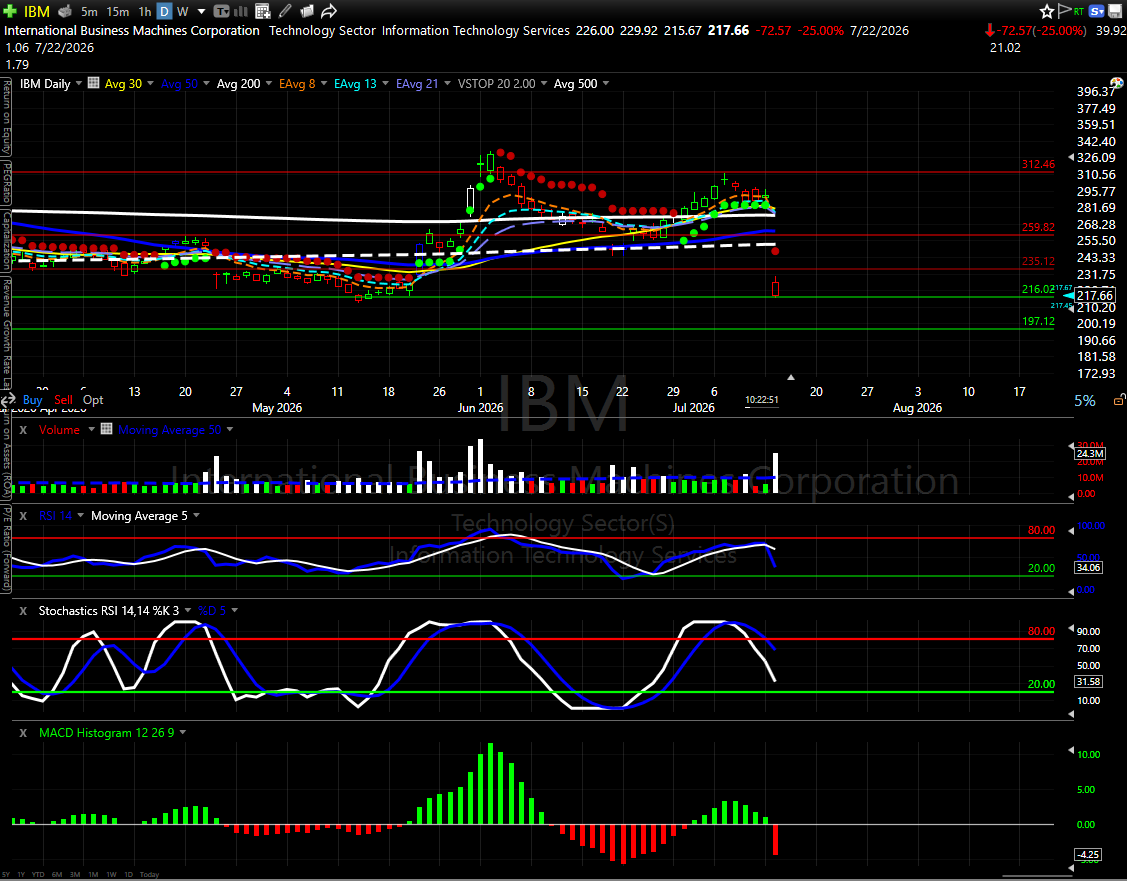The width and height of the screenshot is (1128, 881).
Task: Expand the IBM Daily dropdown
Action: point(78,83)
